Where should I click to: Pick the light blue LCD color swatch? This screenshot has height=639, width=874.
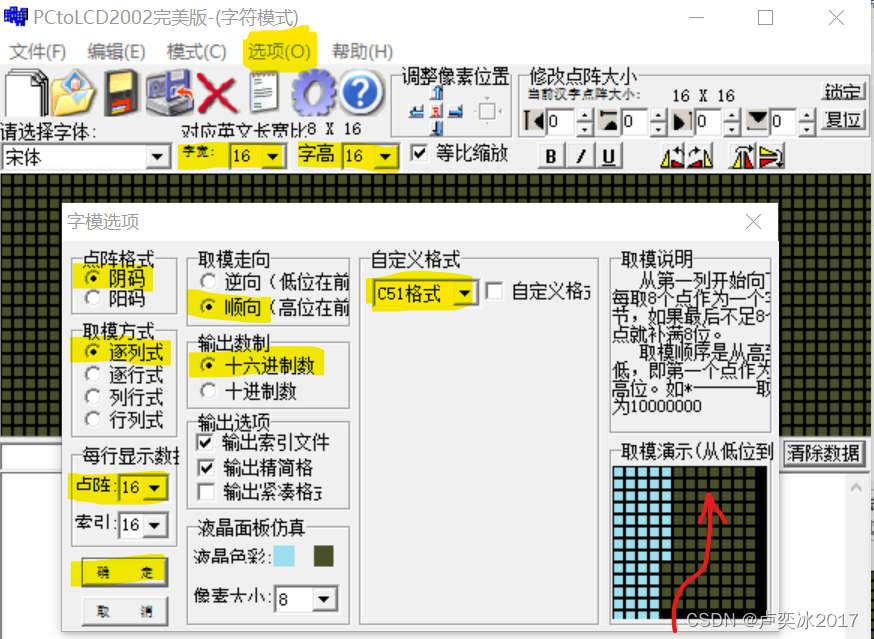point(284,556)
